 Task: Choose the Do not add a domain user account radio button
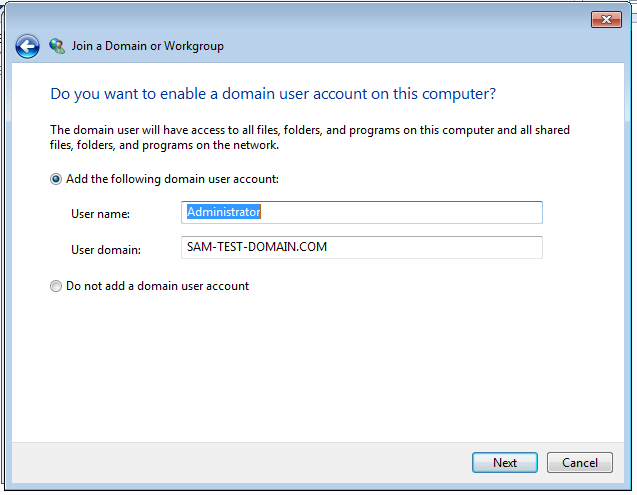56,286
